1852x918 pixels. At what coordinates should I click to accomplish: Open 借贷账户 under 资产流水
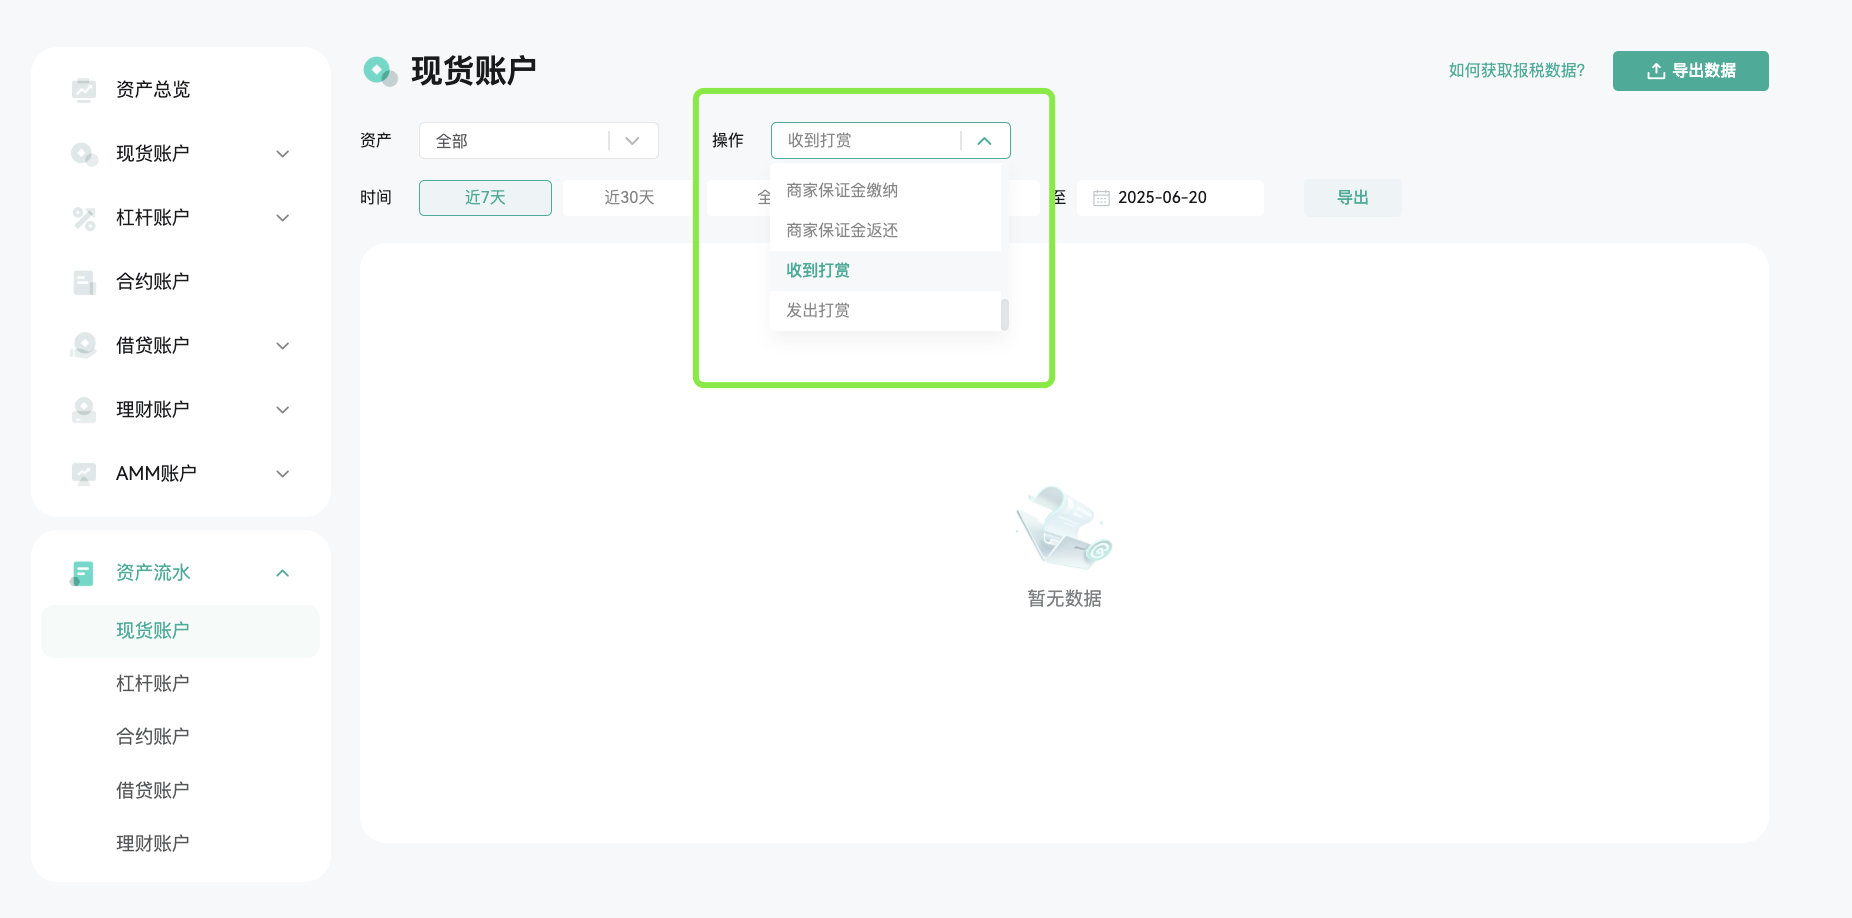(152, 791)
